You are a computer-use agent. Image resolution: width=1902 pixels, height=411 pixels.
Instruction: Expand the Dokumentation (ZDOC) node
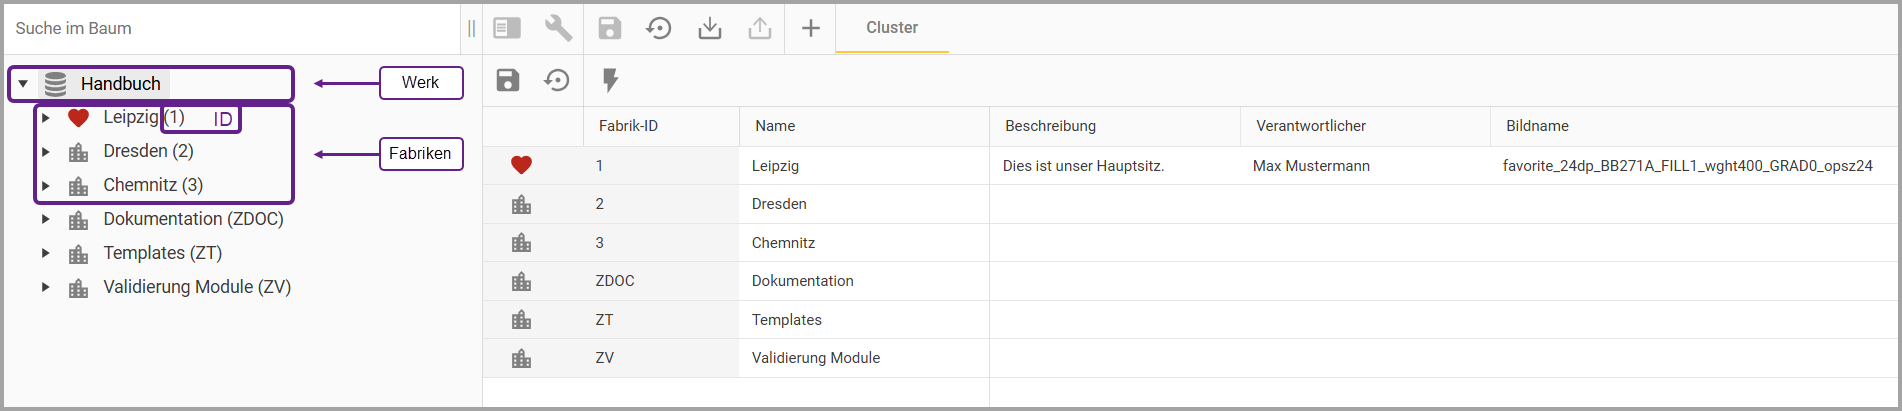tap(46, 219)
